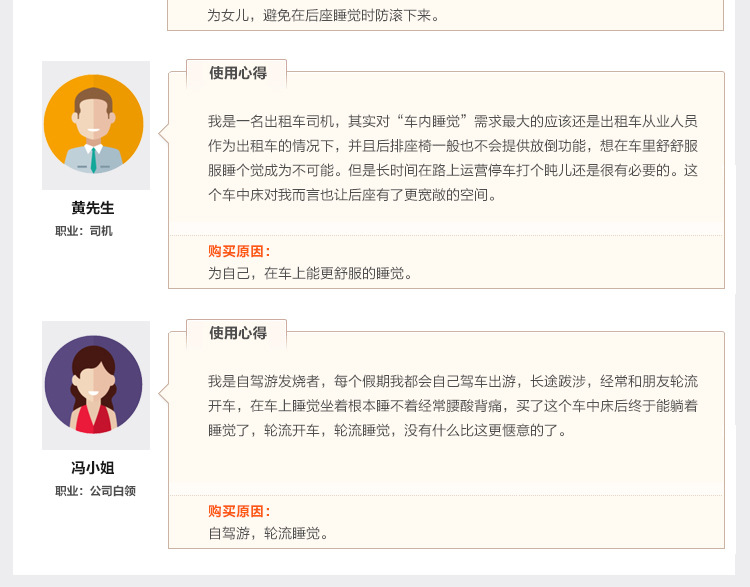Select the 黄先生 name label
This screenshot has height=587, width=750.
[93, 208]
